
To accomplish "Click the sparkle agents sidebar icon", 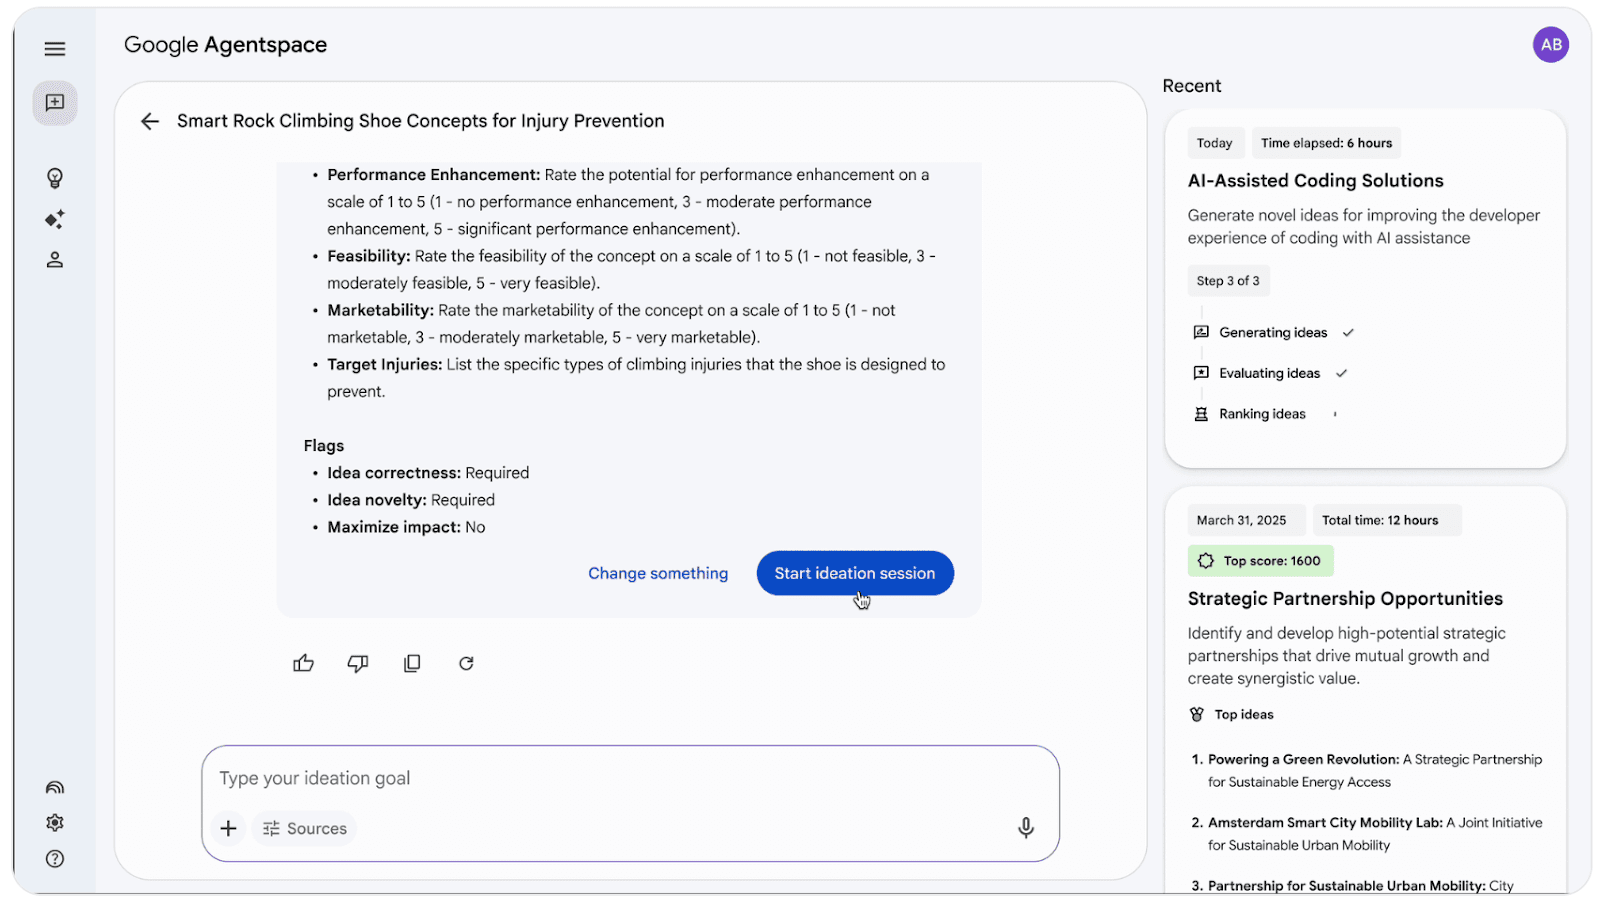I will coord(55,219).
